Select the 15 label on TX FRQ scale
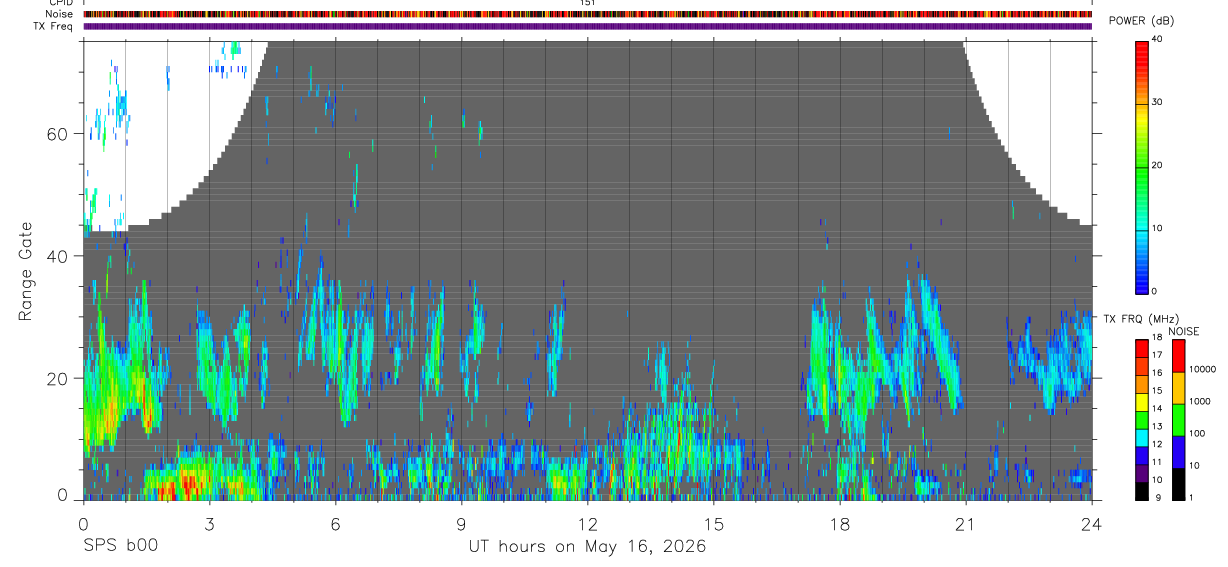 pos(1158,391)
